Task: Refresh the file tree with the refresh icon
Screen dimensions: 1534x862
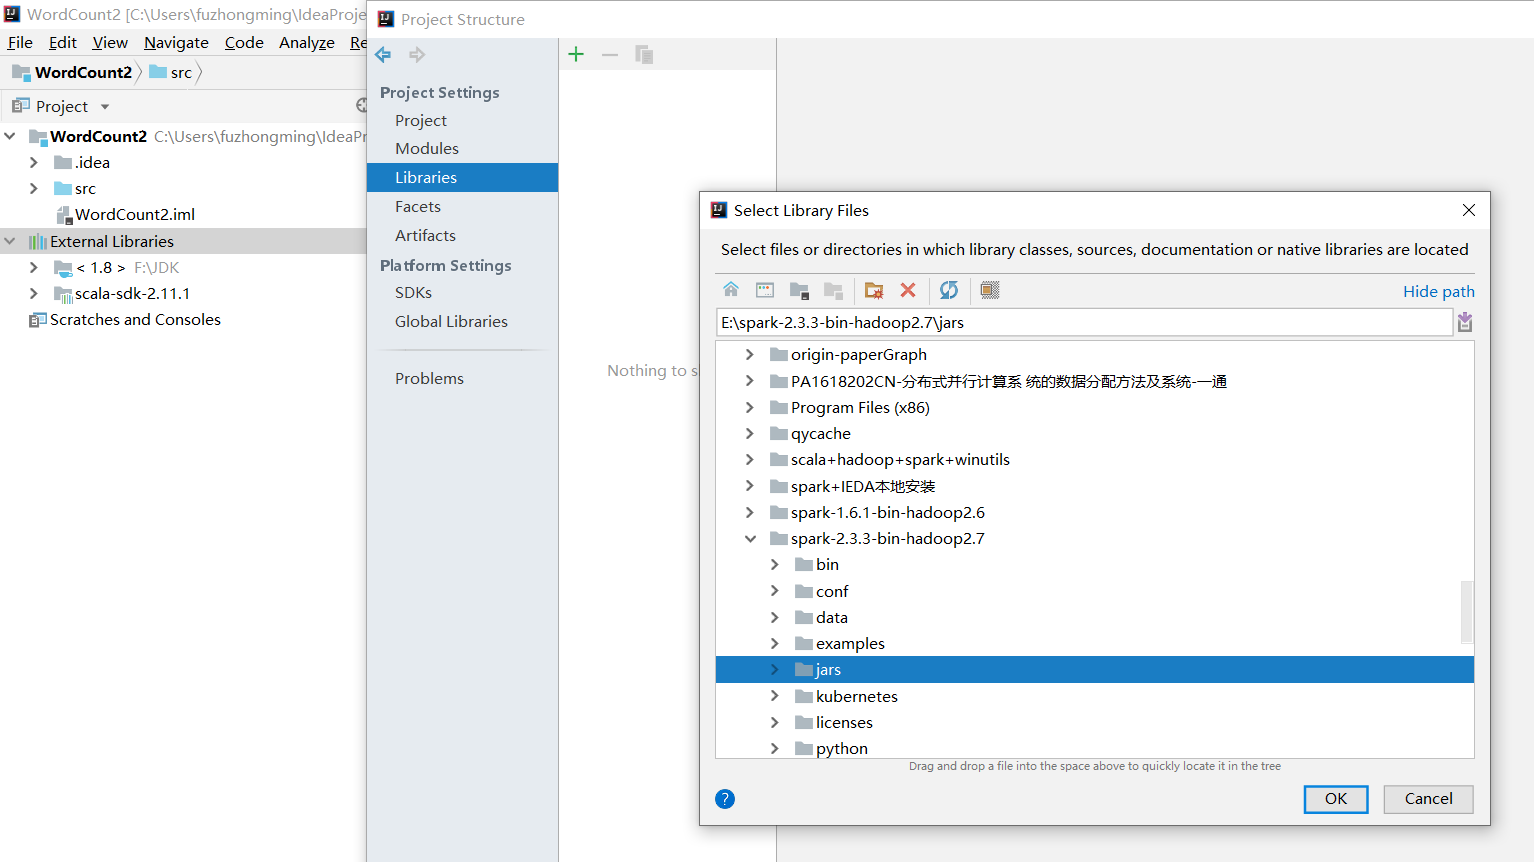Action: pos(948,290)
